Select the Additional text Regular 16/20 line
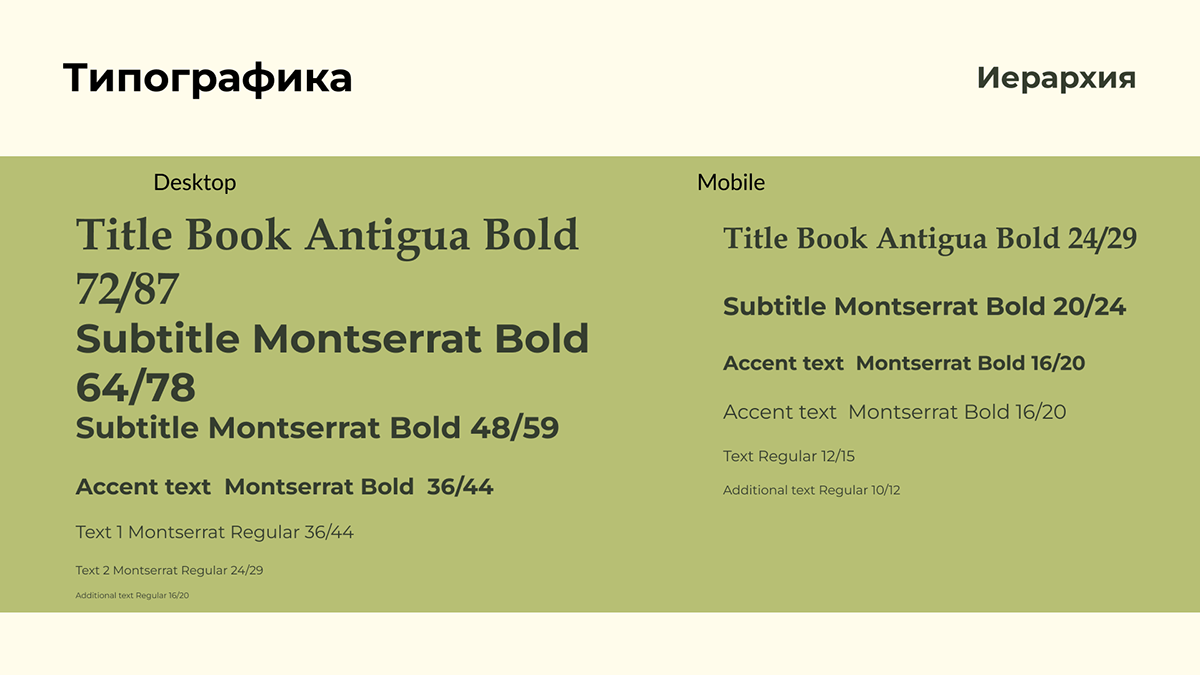The height and width of the screenshot is (675, 1200). coord(132,595)
